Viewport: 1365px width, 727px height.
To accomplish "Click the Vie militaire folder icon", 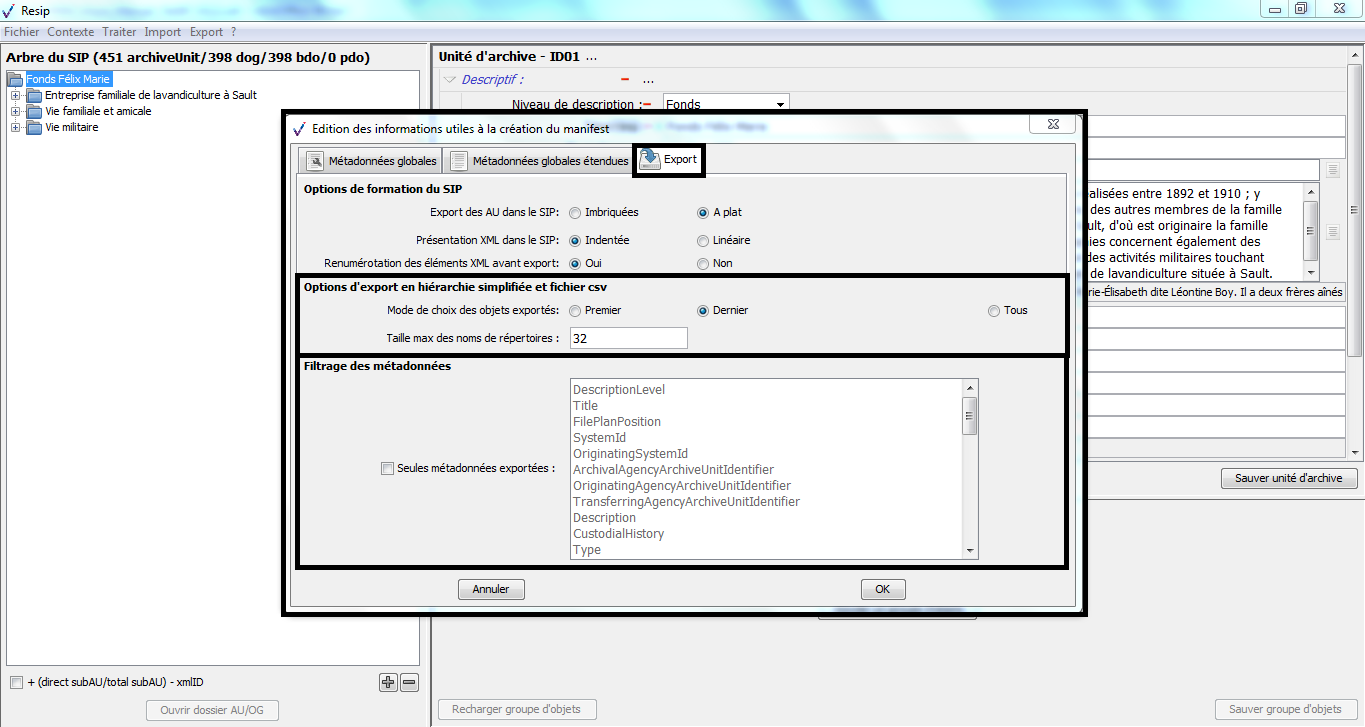I will (x=34, y=127).
